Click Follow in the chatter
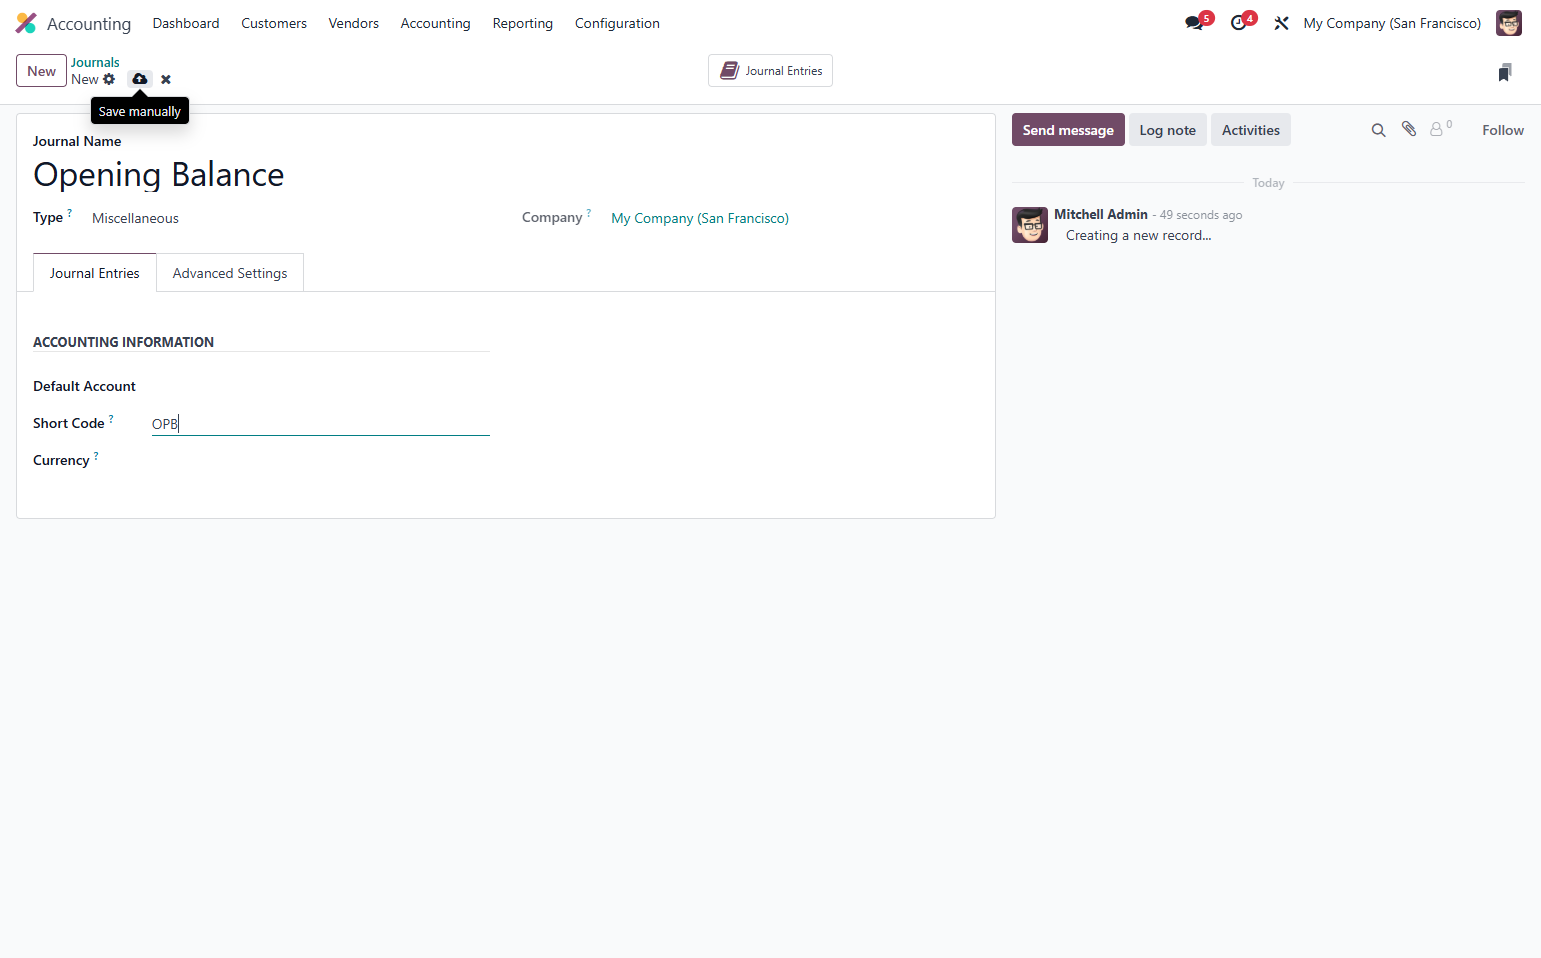This screenshot has height=958, width=1541. point(1503,130)
